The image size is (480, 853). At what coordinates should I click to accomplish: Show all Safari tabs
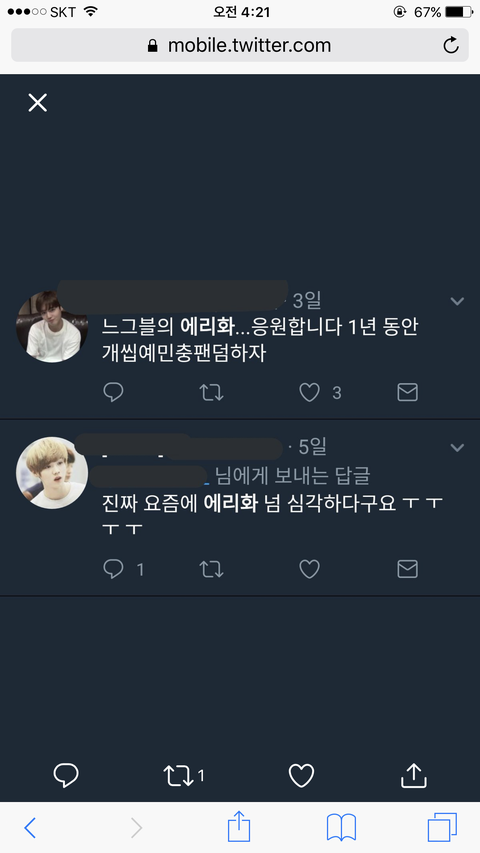(x=442, y=827)
